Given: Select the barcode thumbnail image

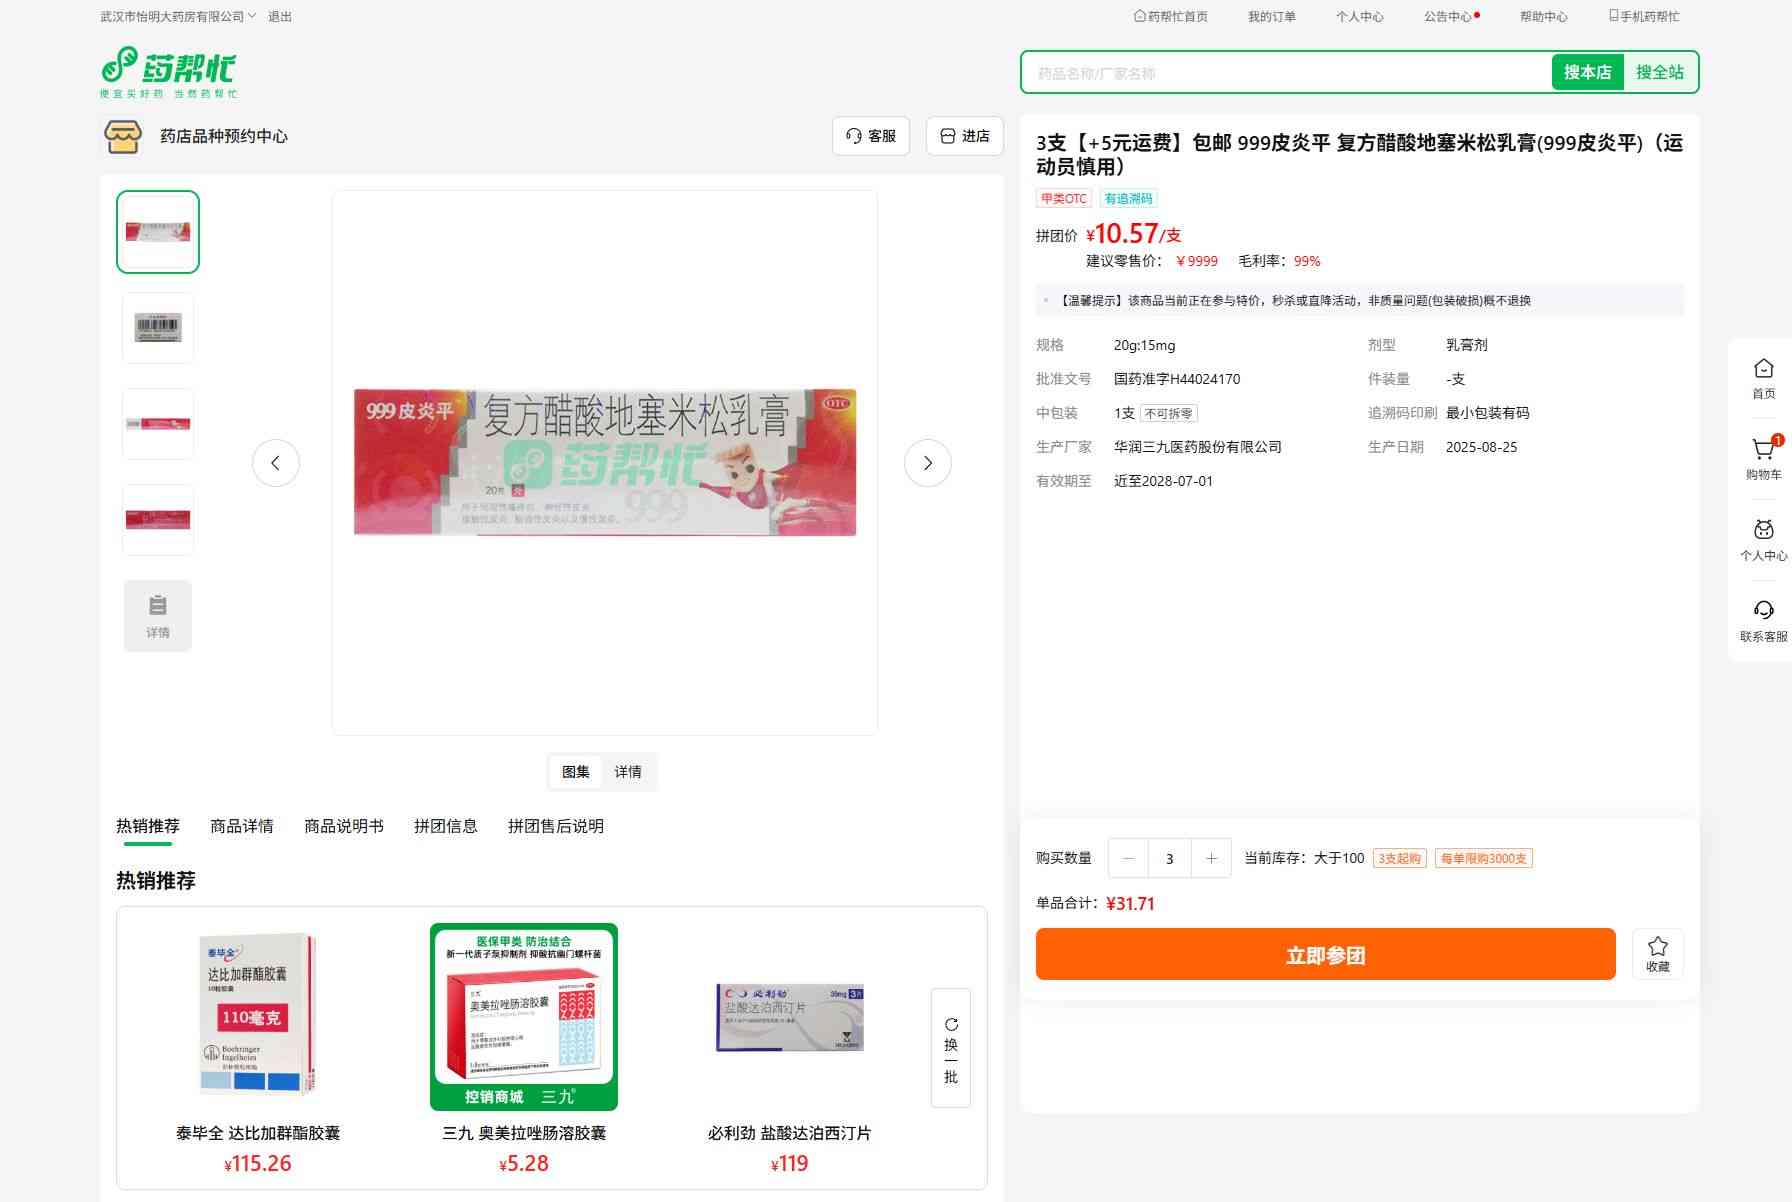Looking at the screenshot, I should pos(158,327).
